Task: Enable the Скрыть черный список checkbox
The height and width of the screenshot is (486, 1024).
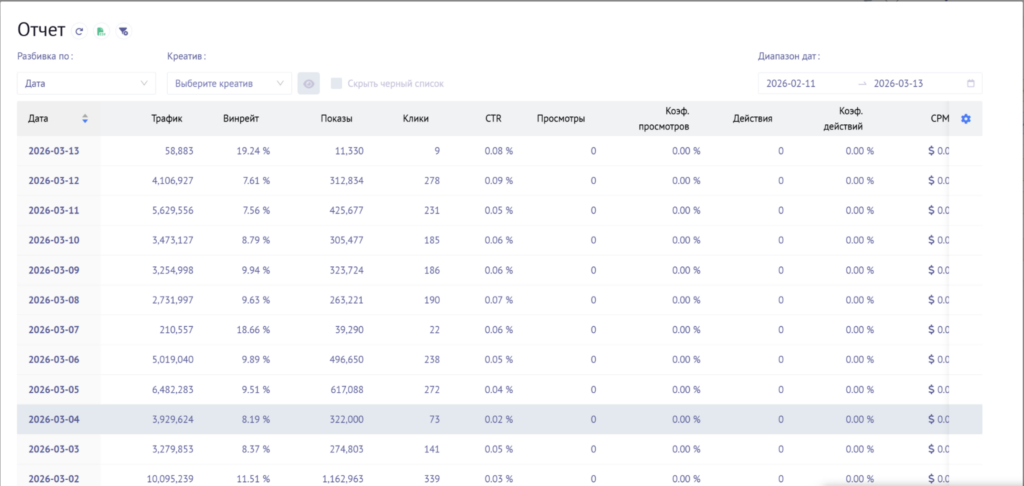Action: point(337,83)
